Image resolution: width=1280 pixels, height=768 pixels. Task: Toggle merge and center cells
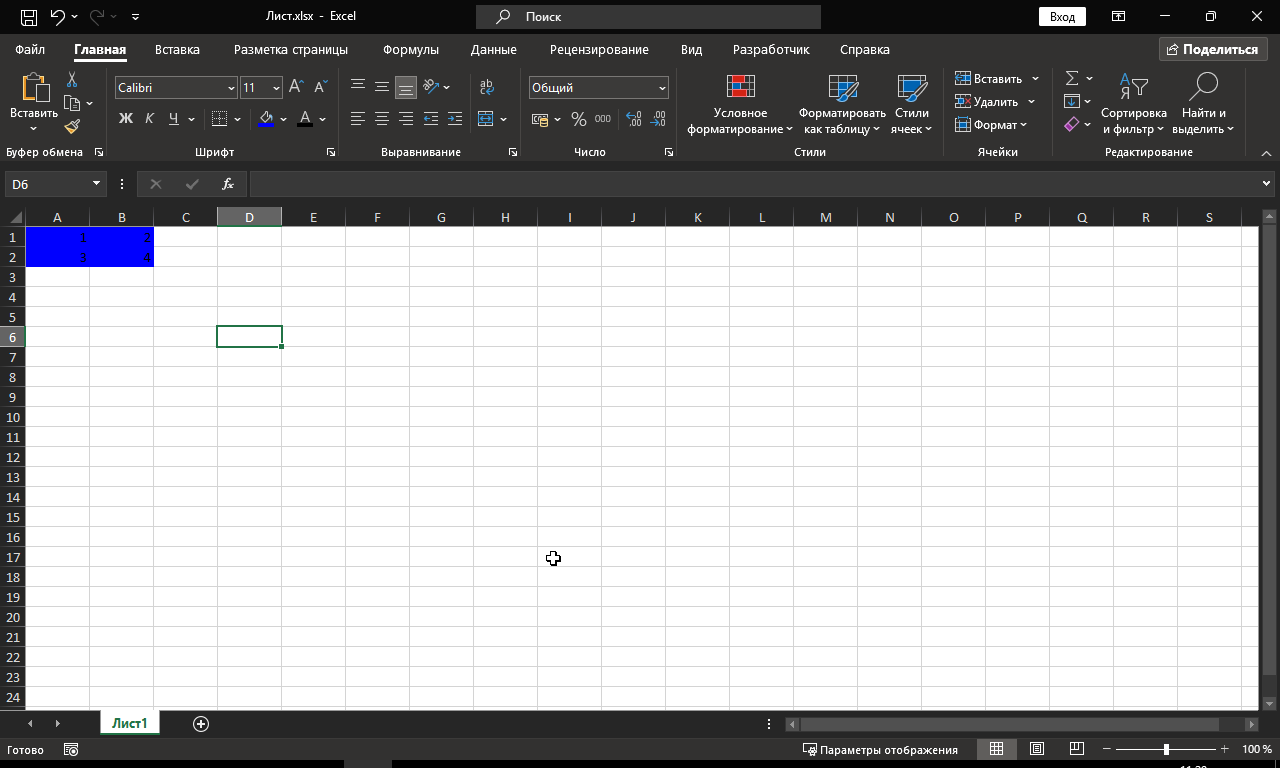coord(486,118)
